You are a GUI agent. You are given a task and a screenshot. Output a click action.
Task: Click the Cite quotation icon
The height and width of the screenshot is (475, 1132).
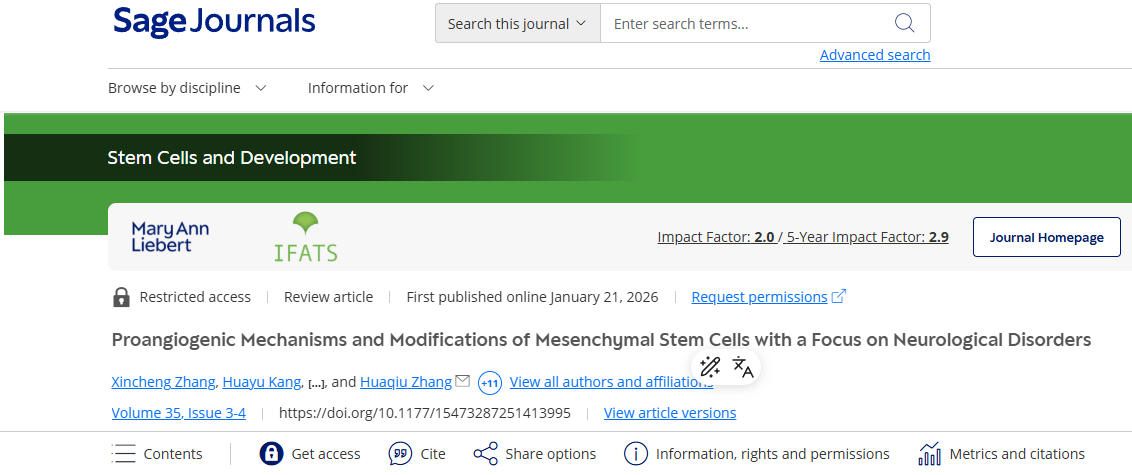pos(400,454)
